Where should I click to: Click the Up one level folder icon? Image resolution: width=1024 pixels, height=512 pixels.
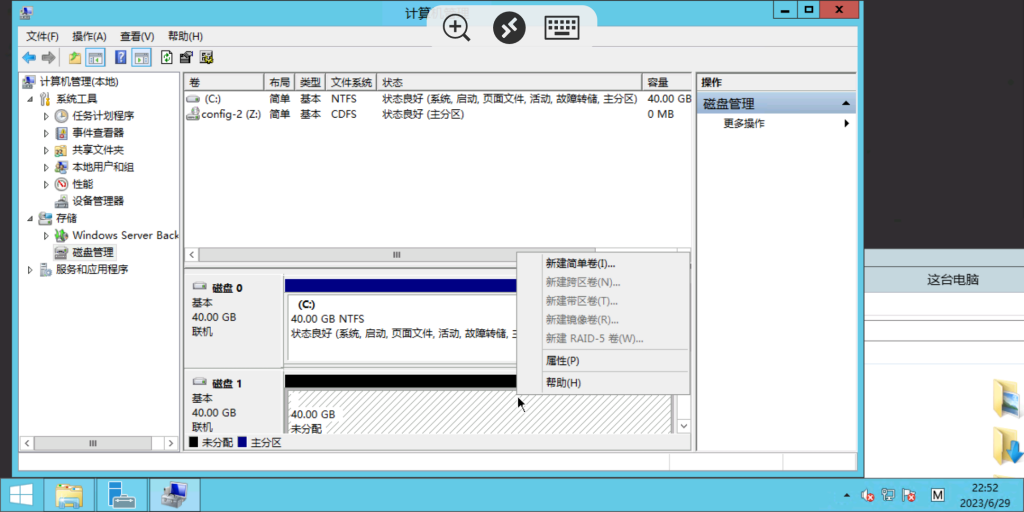point(75,57)
